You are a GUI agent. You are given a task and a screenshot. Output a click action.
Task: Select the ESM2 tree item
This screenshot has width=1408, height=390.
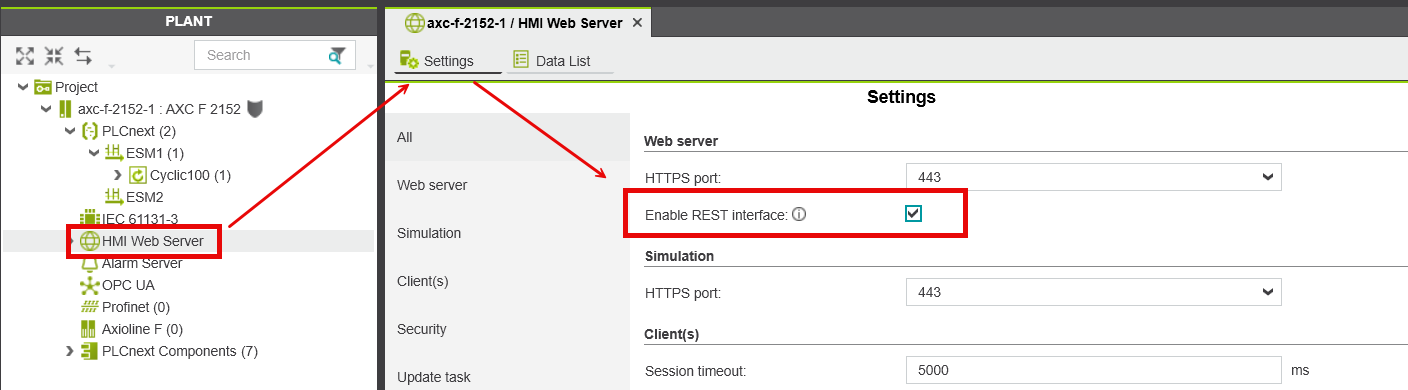tap(144, 197)
